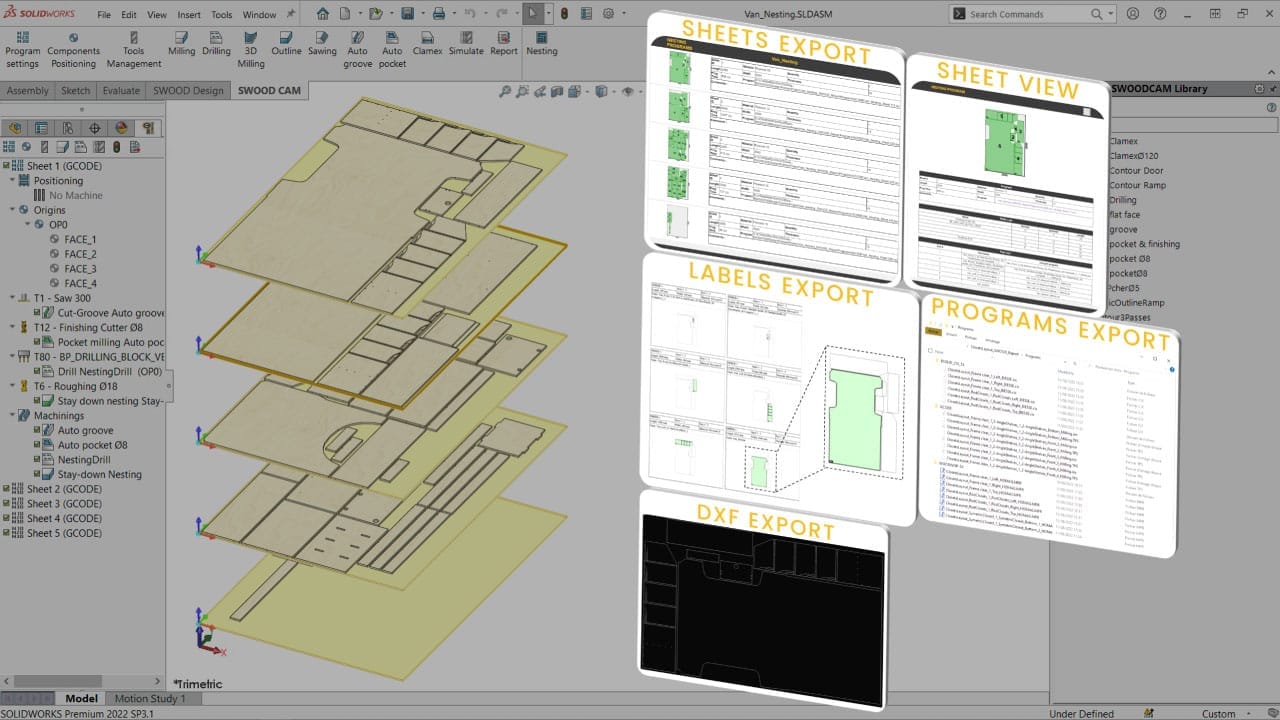Collapse the OP0 node

tap(27, 225)
